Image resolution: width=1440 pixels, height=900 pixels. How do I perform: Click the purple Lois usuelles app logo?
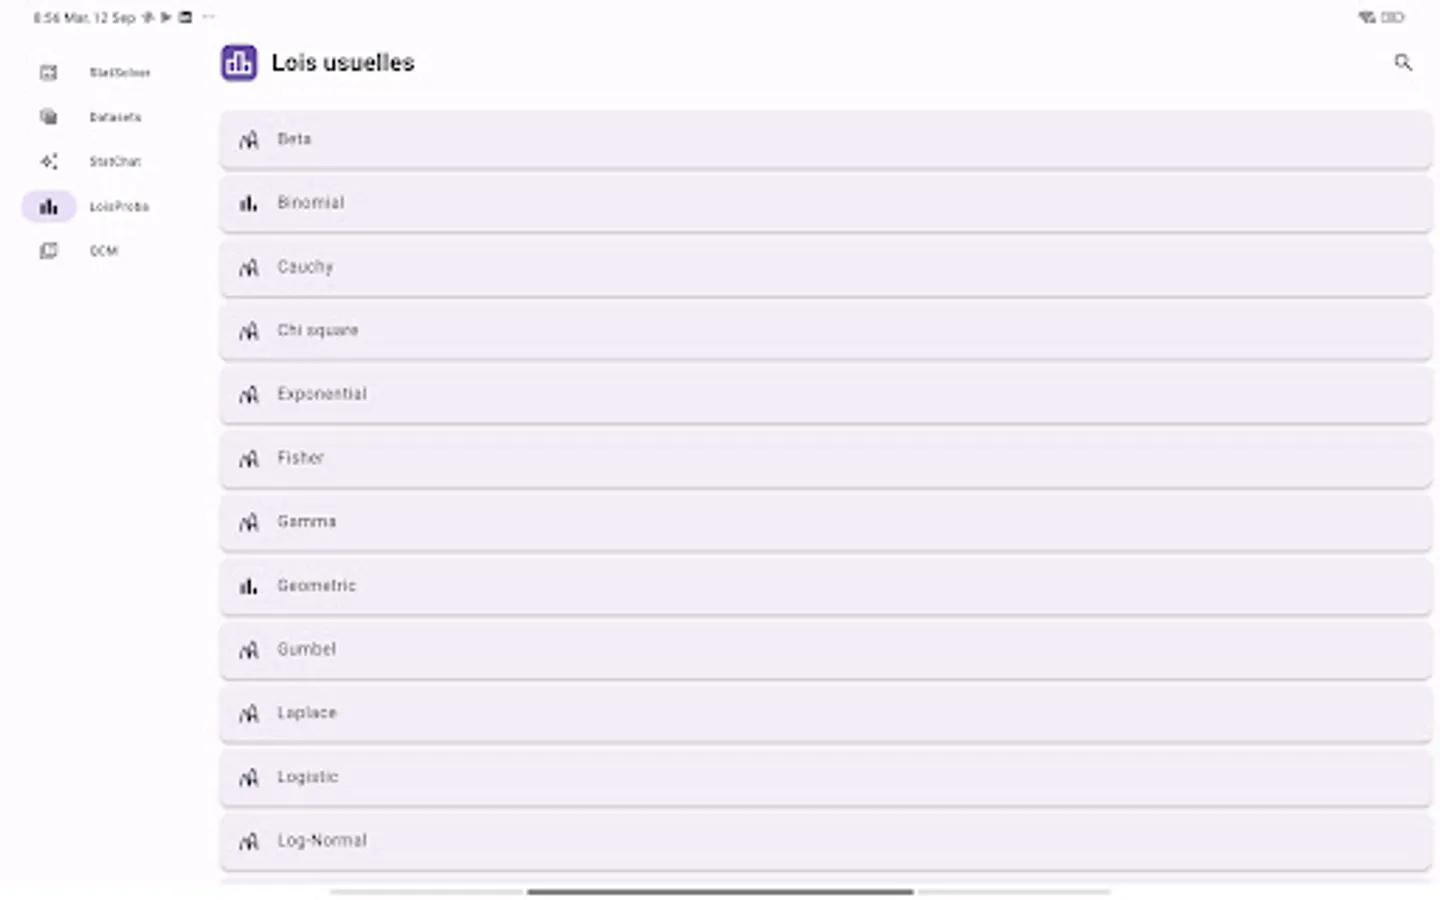point(239,63)
